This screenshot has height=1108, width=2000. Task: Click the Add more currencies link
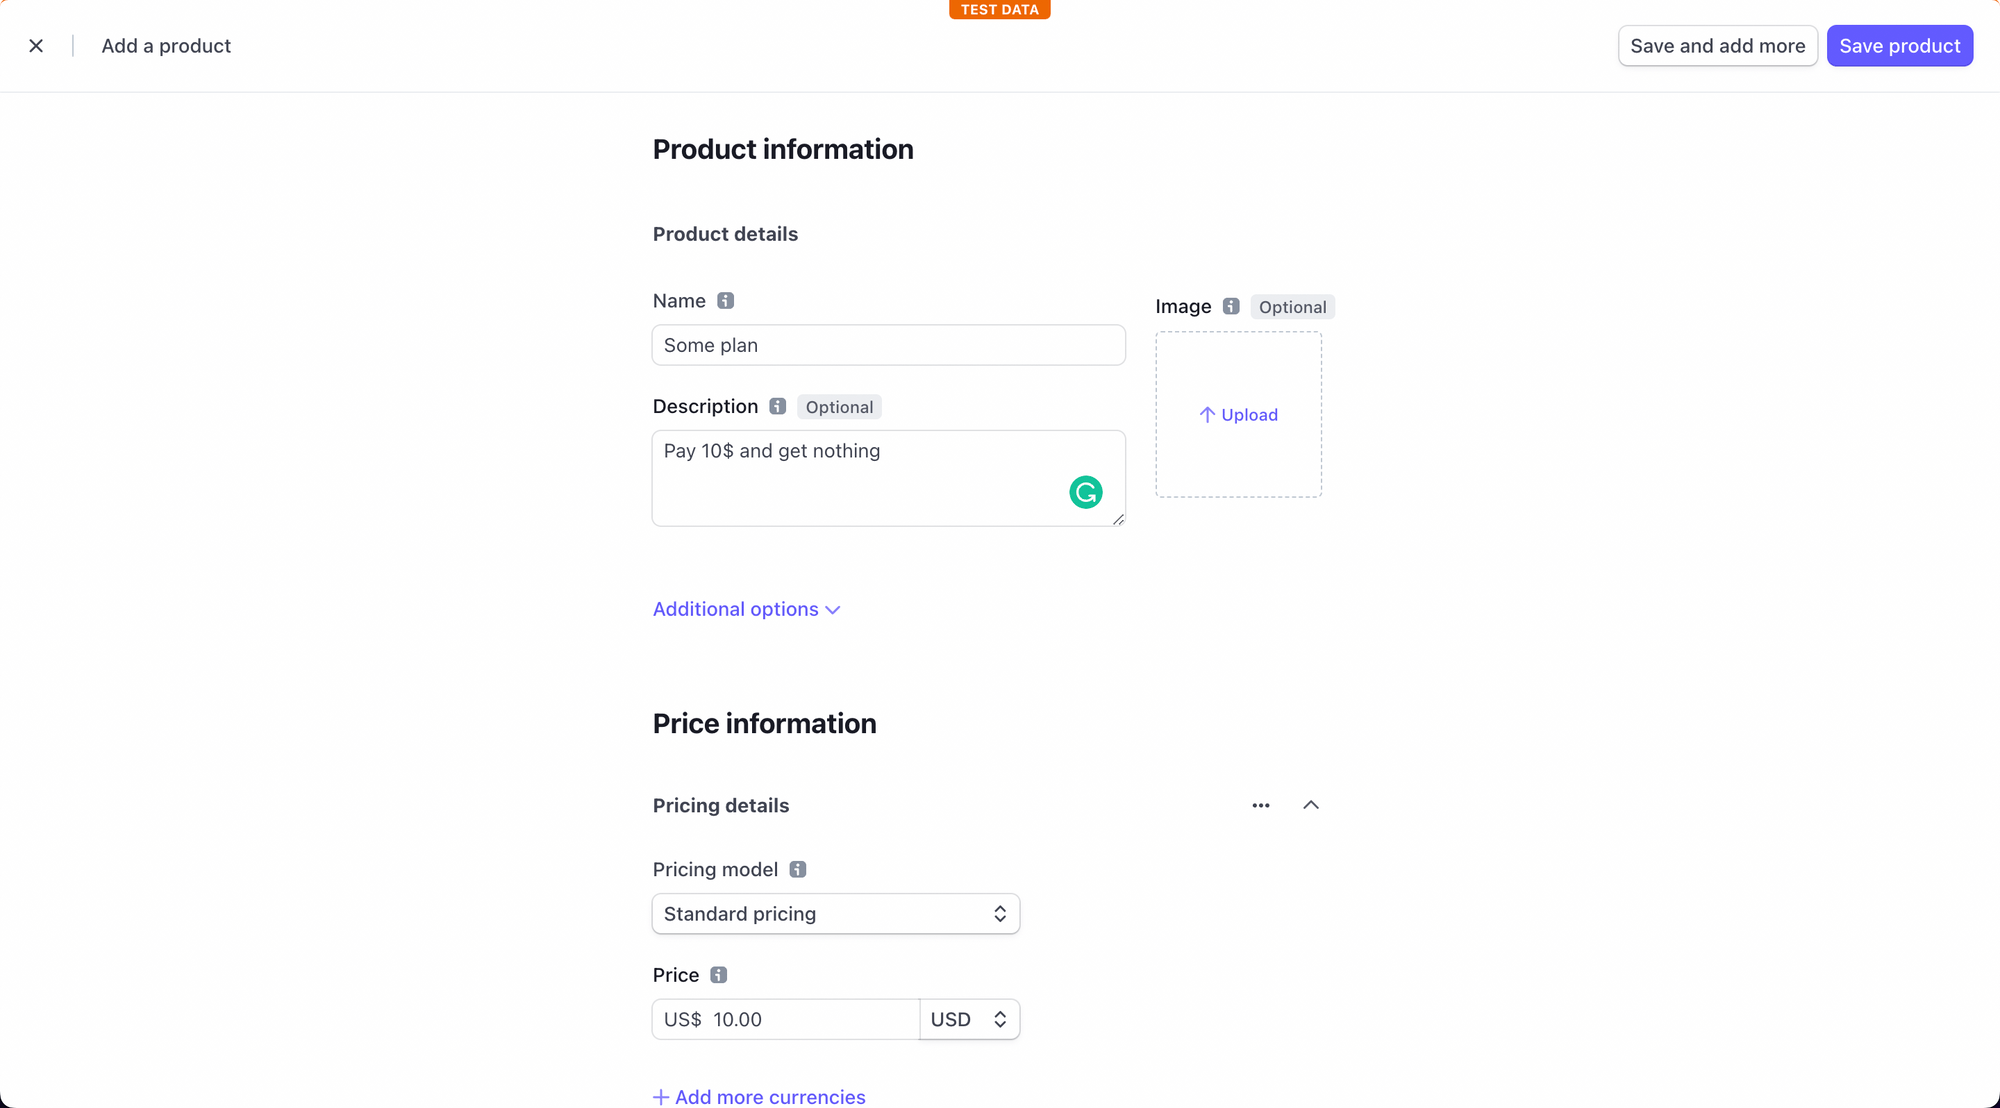tap(759, 1096)
